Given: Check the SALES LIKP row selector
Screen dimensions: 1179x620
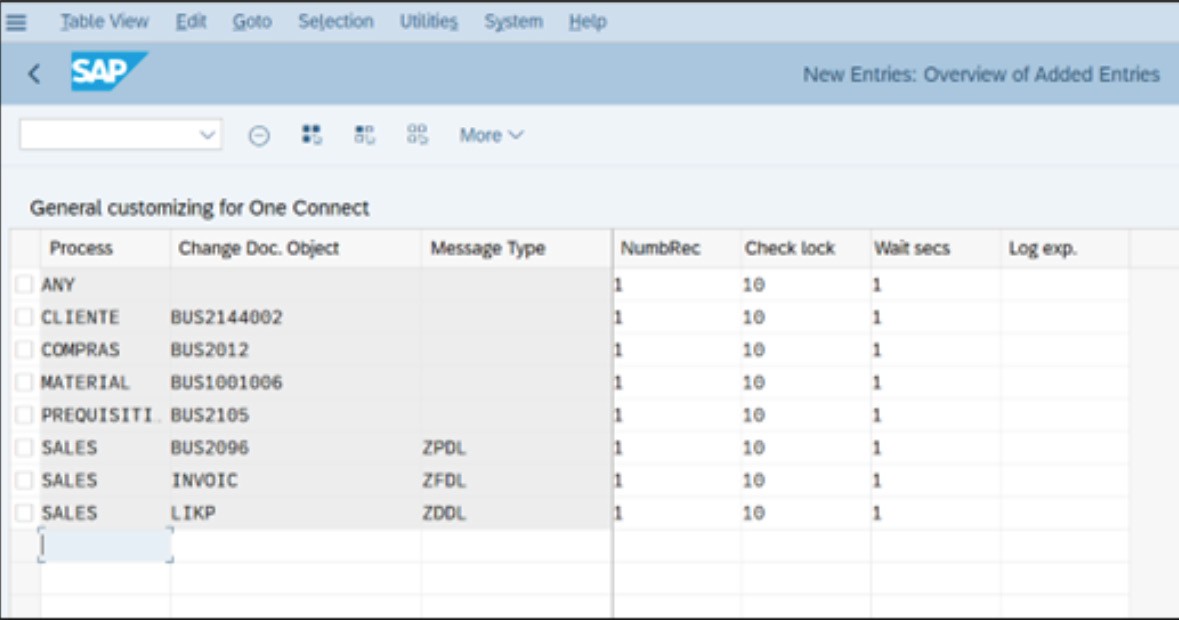Looking at the screenshot, I should click(x=24, y=513).
